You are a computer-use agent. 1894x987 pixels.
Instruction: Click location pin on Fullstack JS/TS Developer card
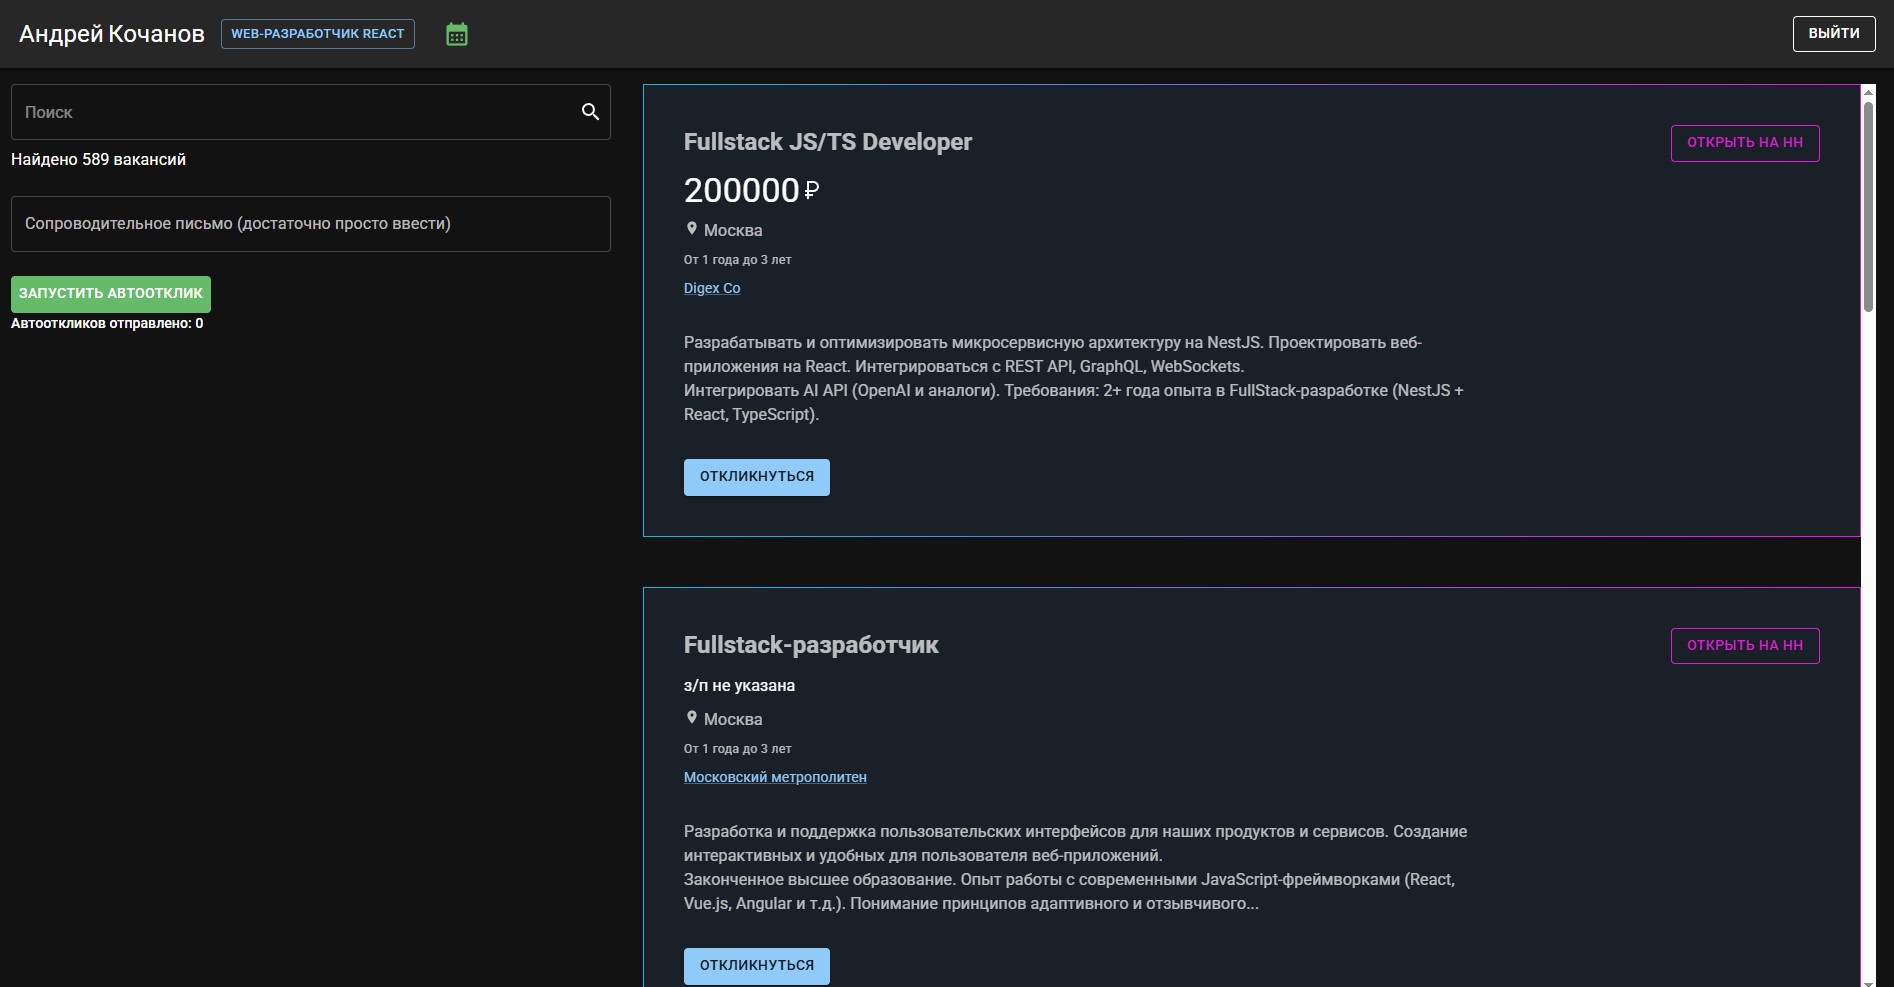pyautogui.click(x=691, y=229)
